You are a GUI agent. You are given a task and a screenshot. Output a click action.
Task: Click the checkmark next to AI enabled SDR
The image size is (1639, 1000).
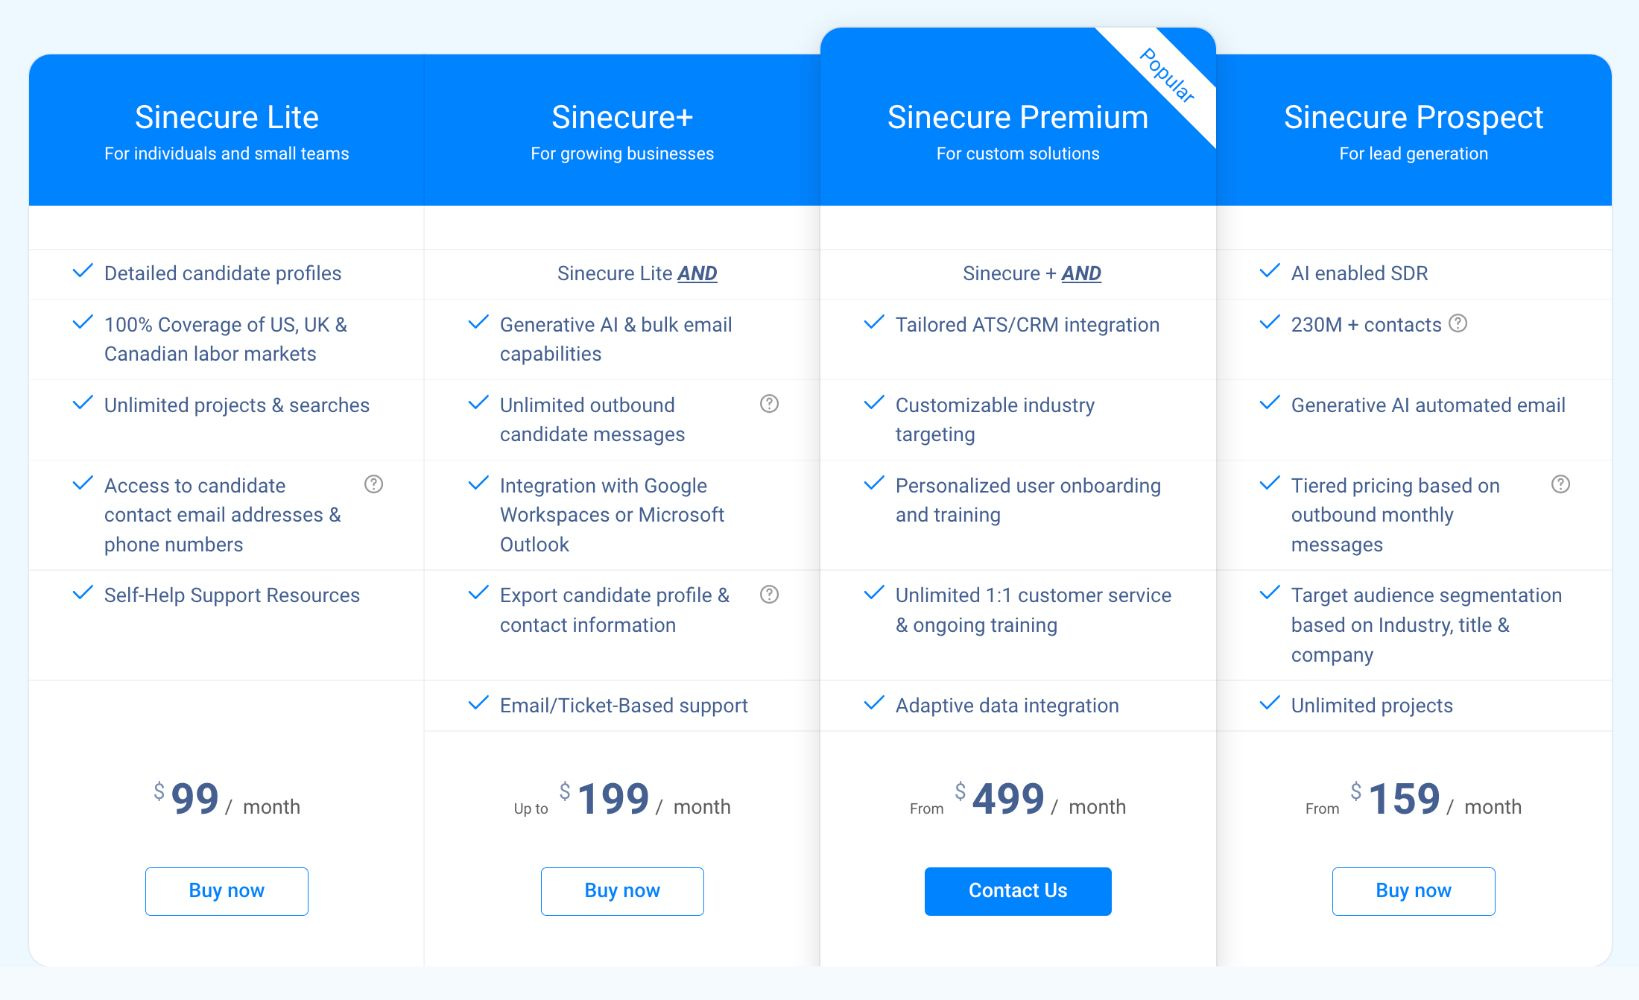point(1271,271)
